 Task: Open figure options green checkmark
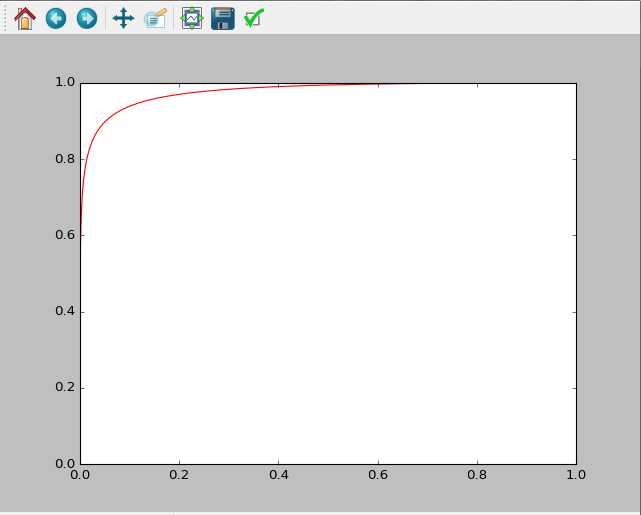[254, 18]
